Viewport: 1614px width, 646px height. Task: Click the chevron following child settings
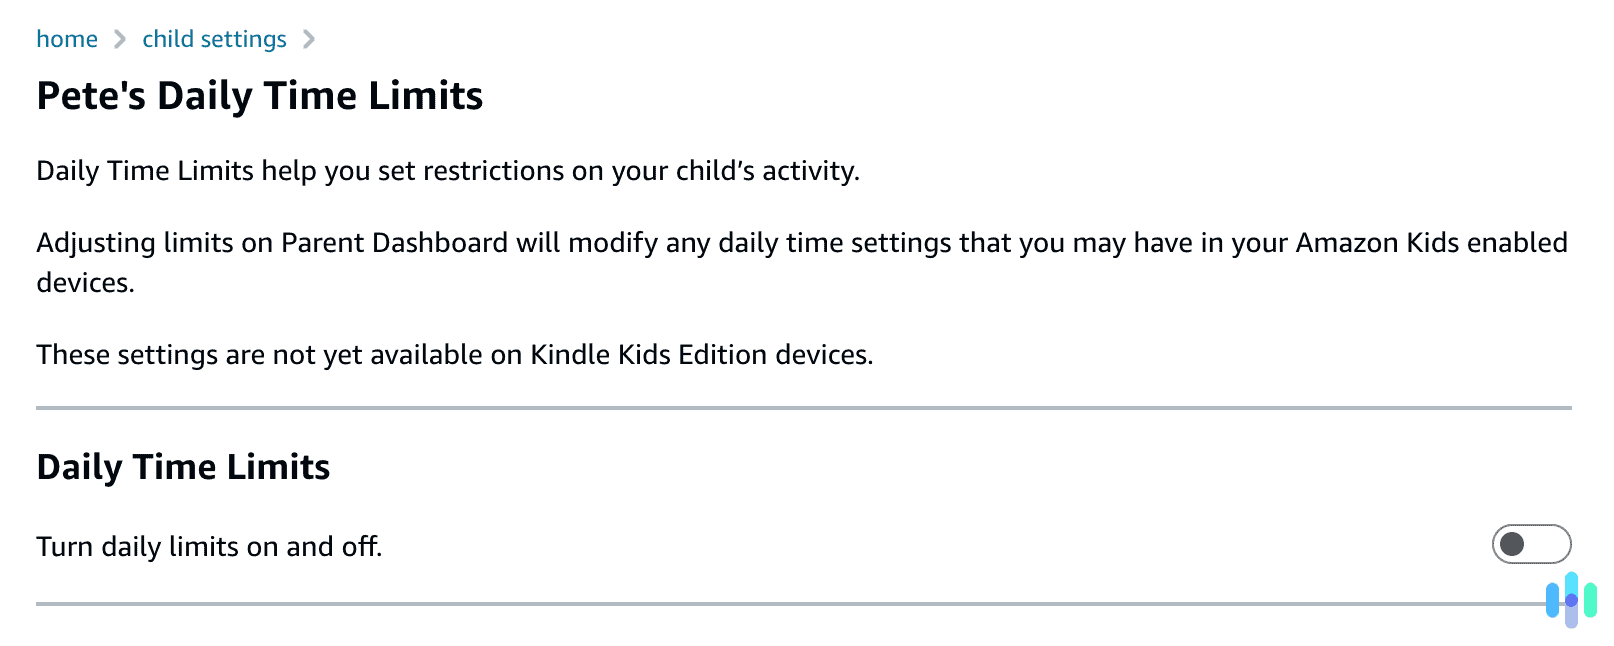coord(309,38)
